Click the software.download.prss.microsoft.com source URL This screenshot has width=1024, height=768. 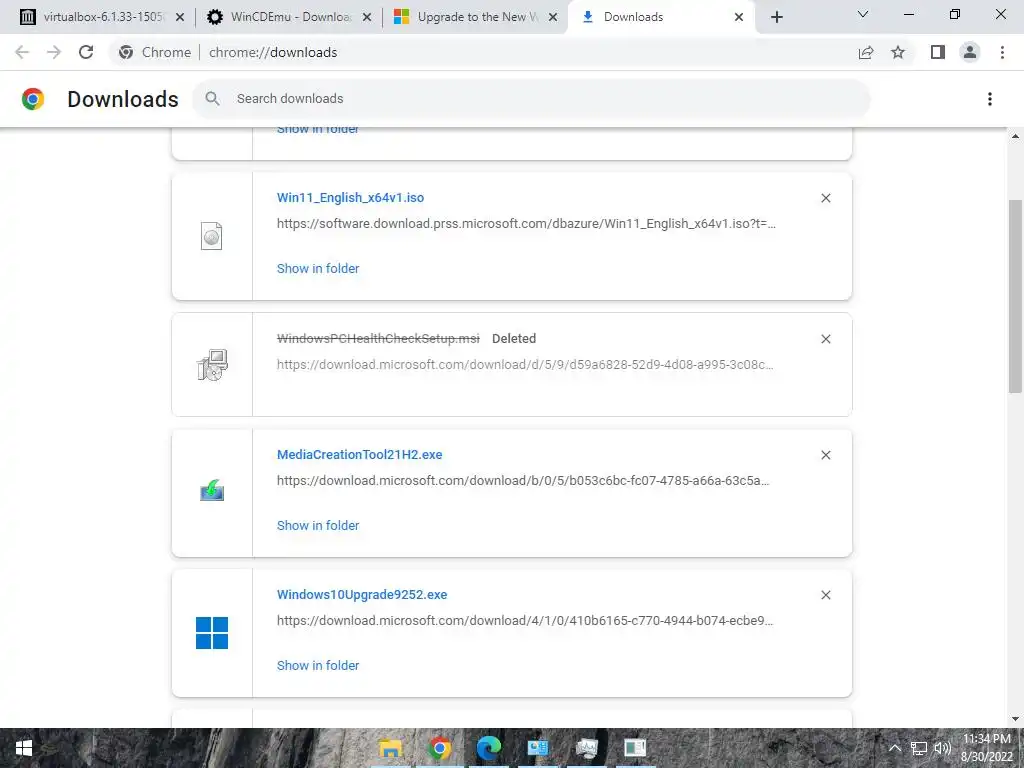click(x=526, y=223)
